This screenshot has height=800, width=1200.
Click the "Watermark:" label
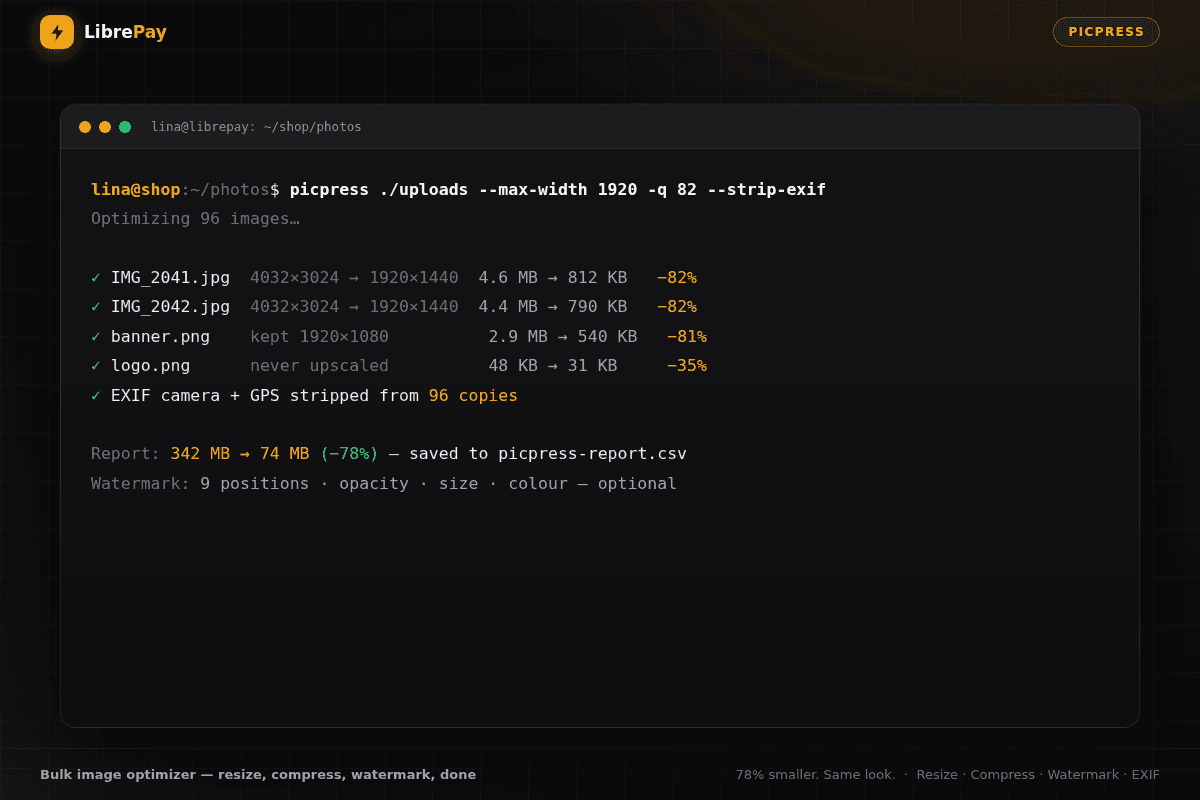(x=141, y=484)
